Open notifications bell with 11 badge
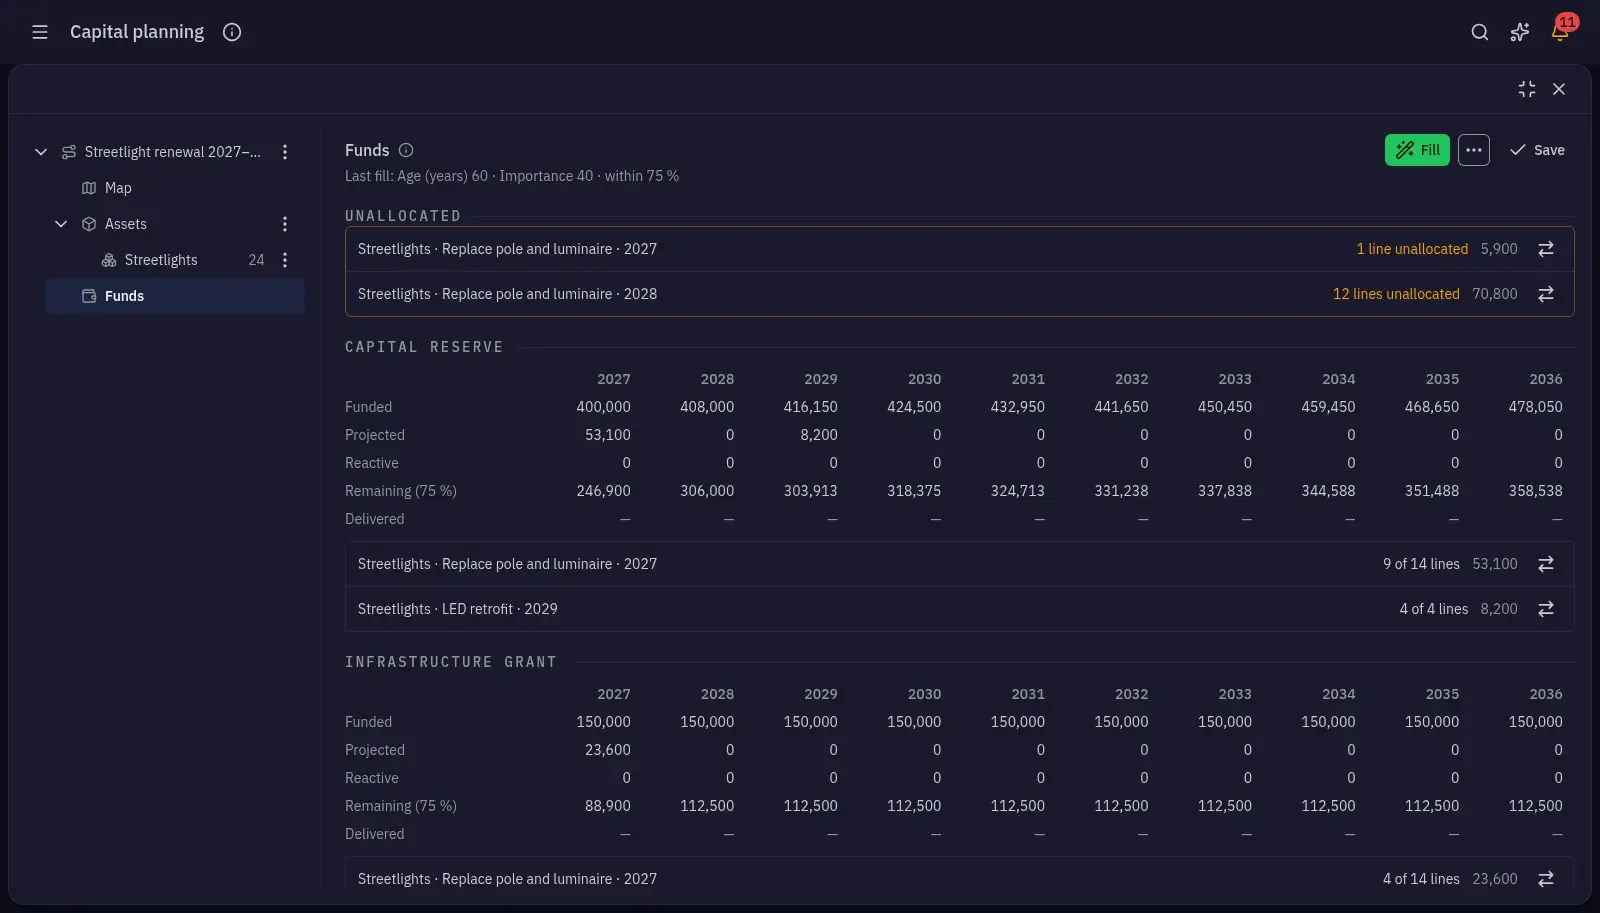 (x=1560, y=32)
